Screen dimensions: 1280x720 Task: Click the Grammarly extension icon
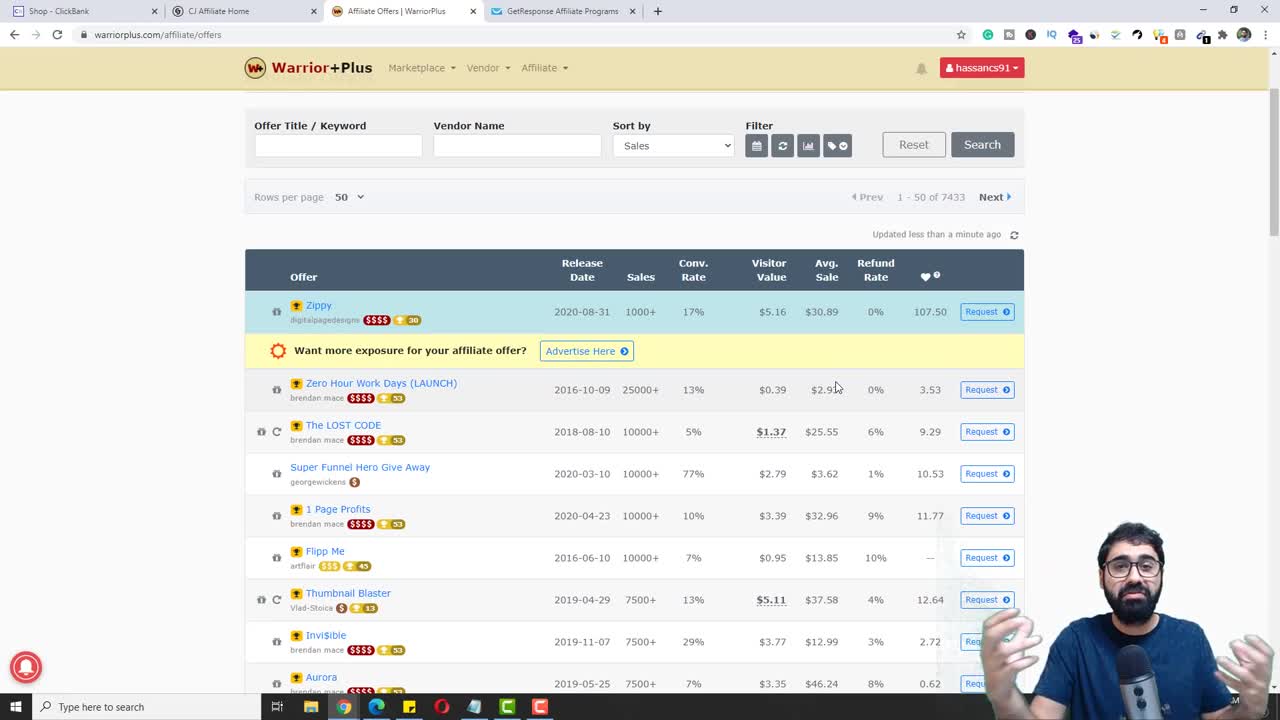987,35
